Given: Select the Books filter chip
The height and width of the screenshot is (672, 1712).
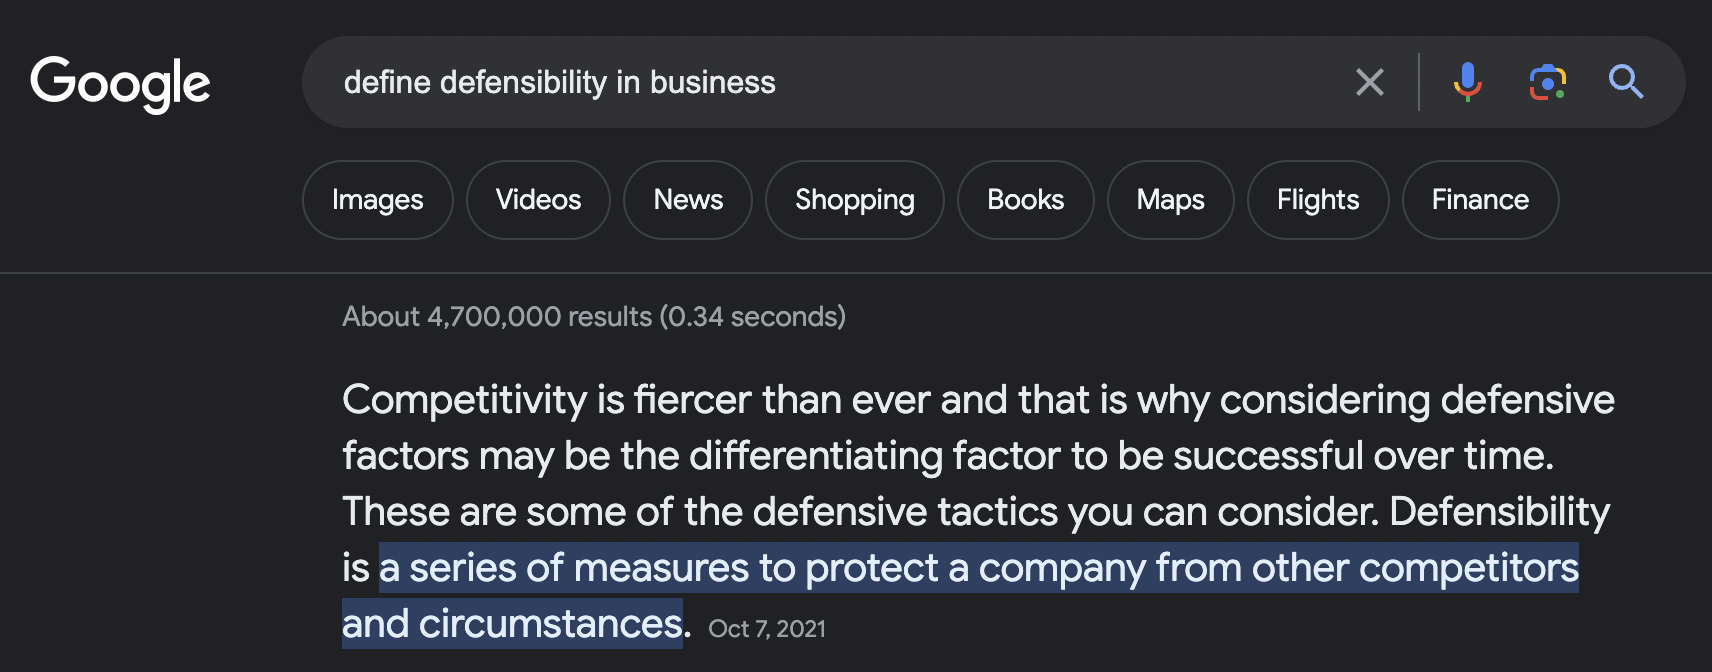Looking at the screenshot, I should pyautogui.click(x=1026, y=200).
